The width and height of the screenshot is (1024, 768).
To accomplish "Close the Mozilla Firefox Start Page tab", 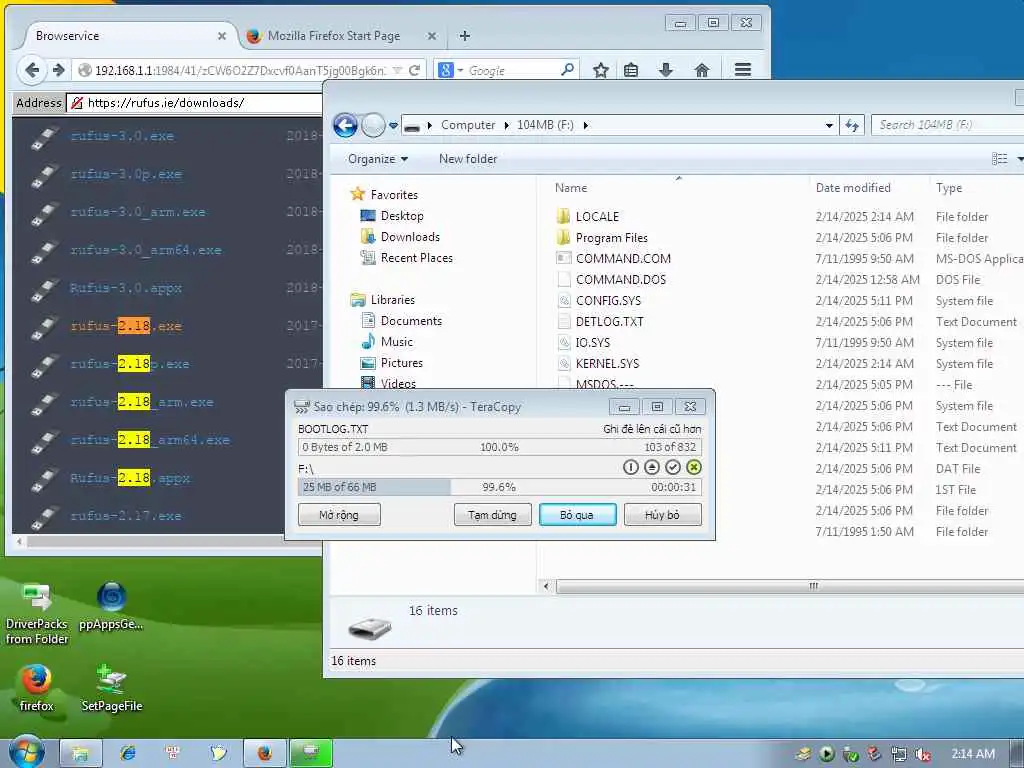I will (432, 36).
